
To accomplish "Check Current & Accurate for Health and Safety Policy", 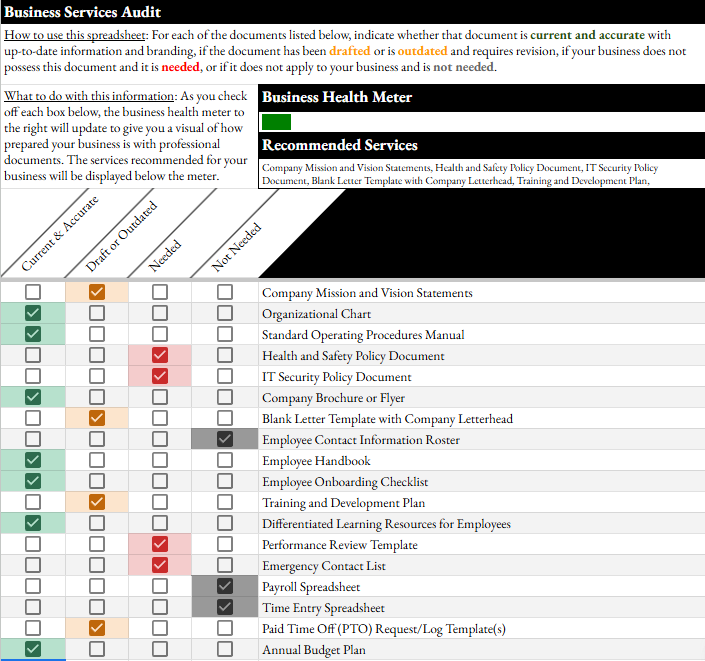I will (x=33, y=355).
